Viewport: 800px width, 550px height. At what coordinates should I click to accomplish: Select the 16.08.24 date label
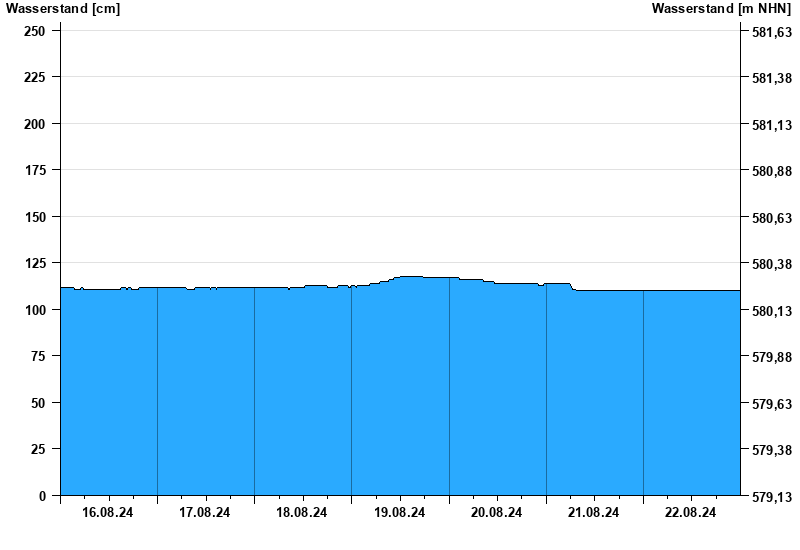coord(108,513)
